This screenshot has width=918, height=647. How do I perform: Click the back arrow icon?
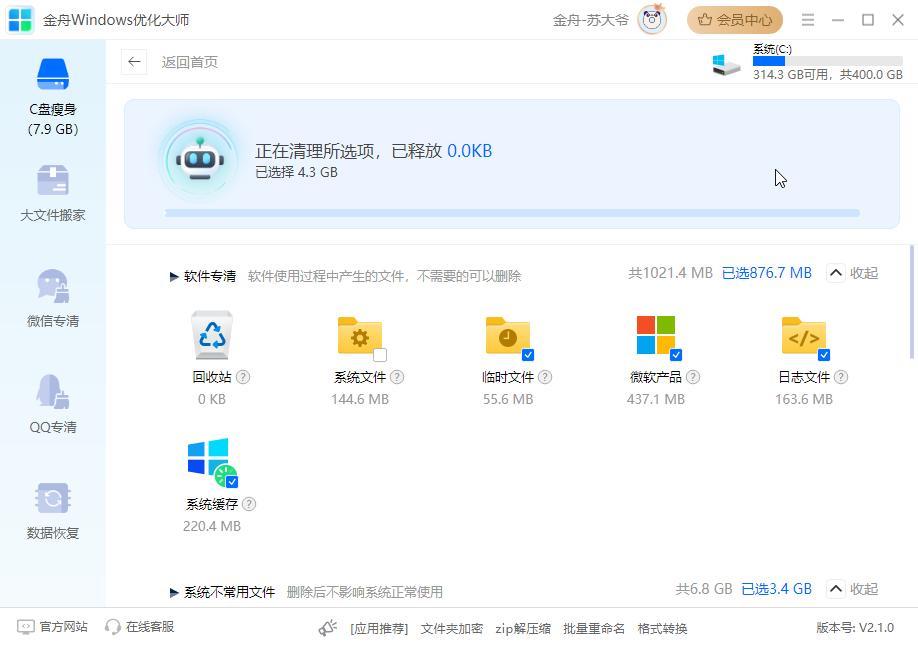(134, 62)
